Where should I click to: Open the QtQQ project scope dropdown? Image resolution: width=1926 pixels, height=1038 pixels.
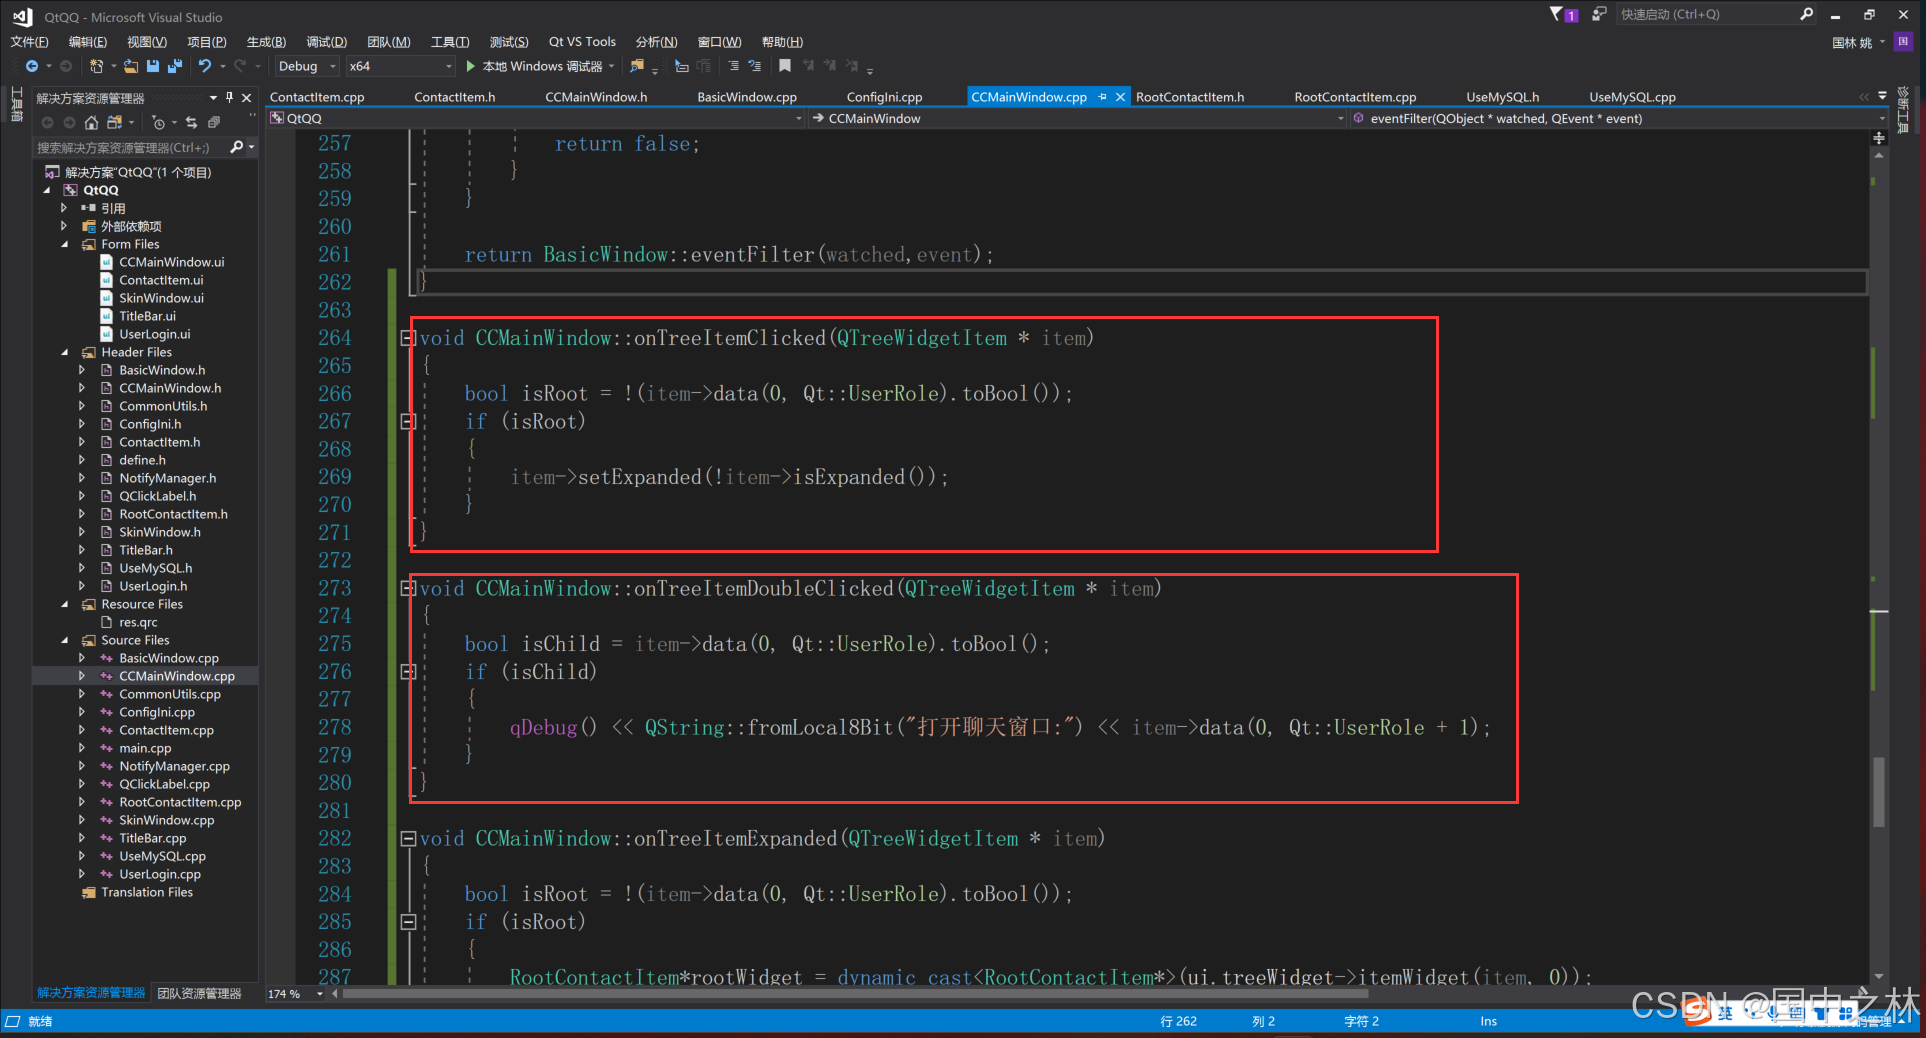point(536,118)
